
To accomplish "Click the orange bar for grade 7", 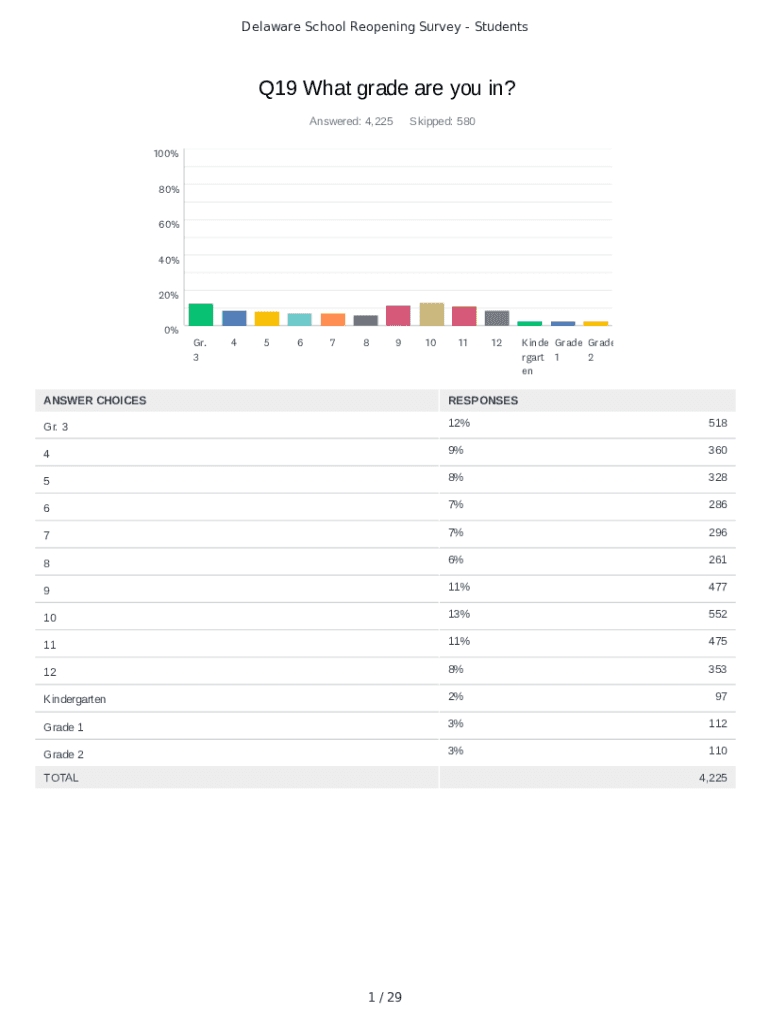I will (x=333, y=319).
